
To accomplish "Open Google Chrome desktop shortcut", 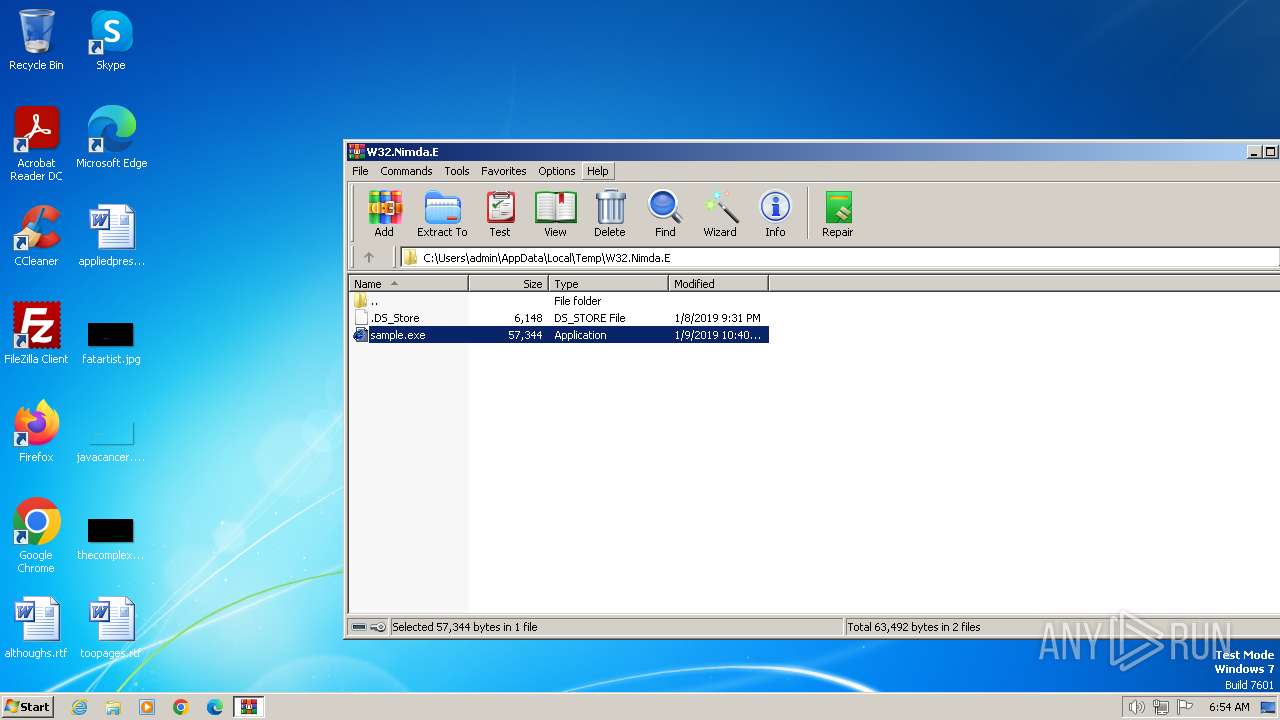I will 36,536.
